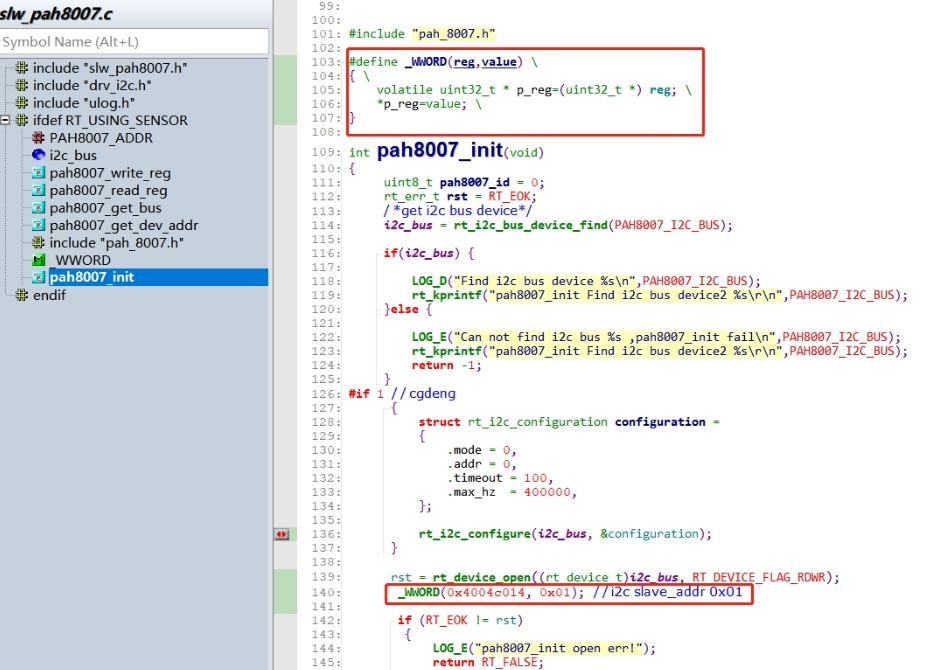The image size is (925, 670).
Task: Click .max_hz value 400000
Action: tap(547, 492)
